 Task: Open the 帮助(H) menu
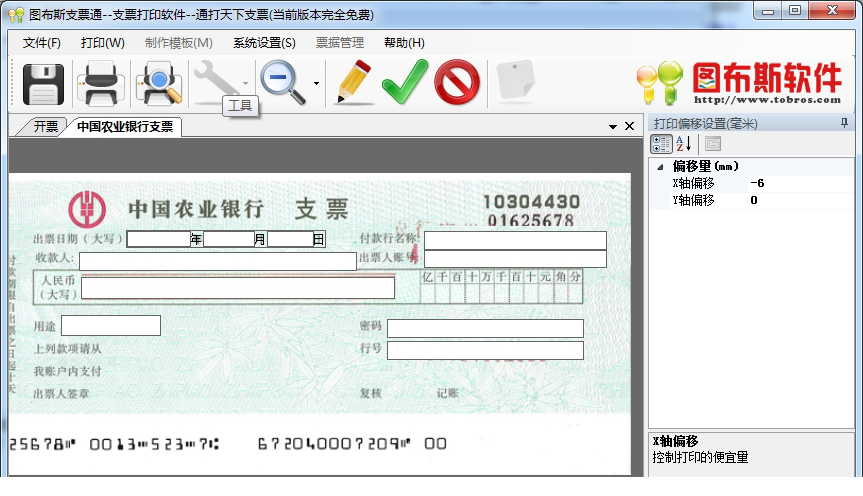coord(404,43)
